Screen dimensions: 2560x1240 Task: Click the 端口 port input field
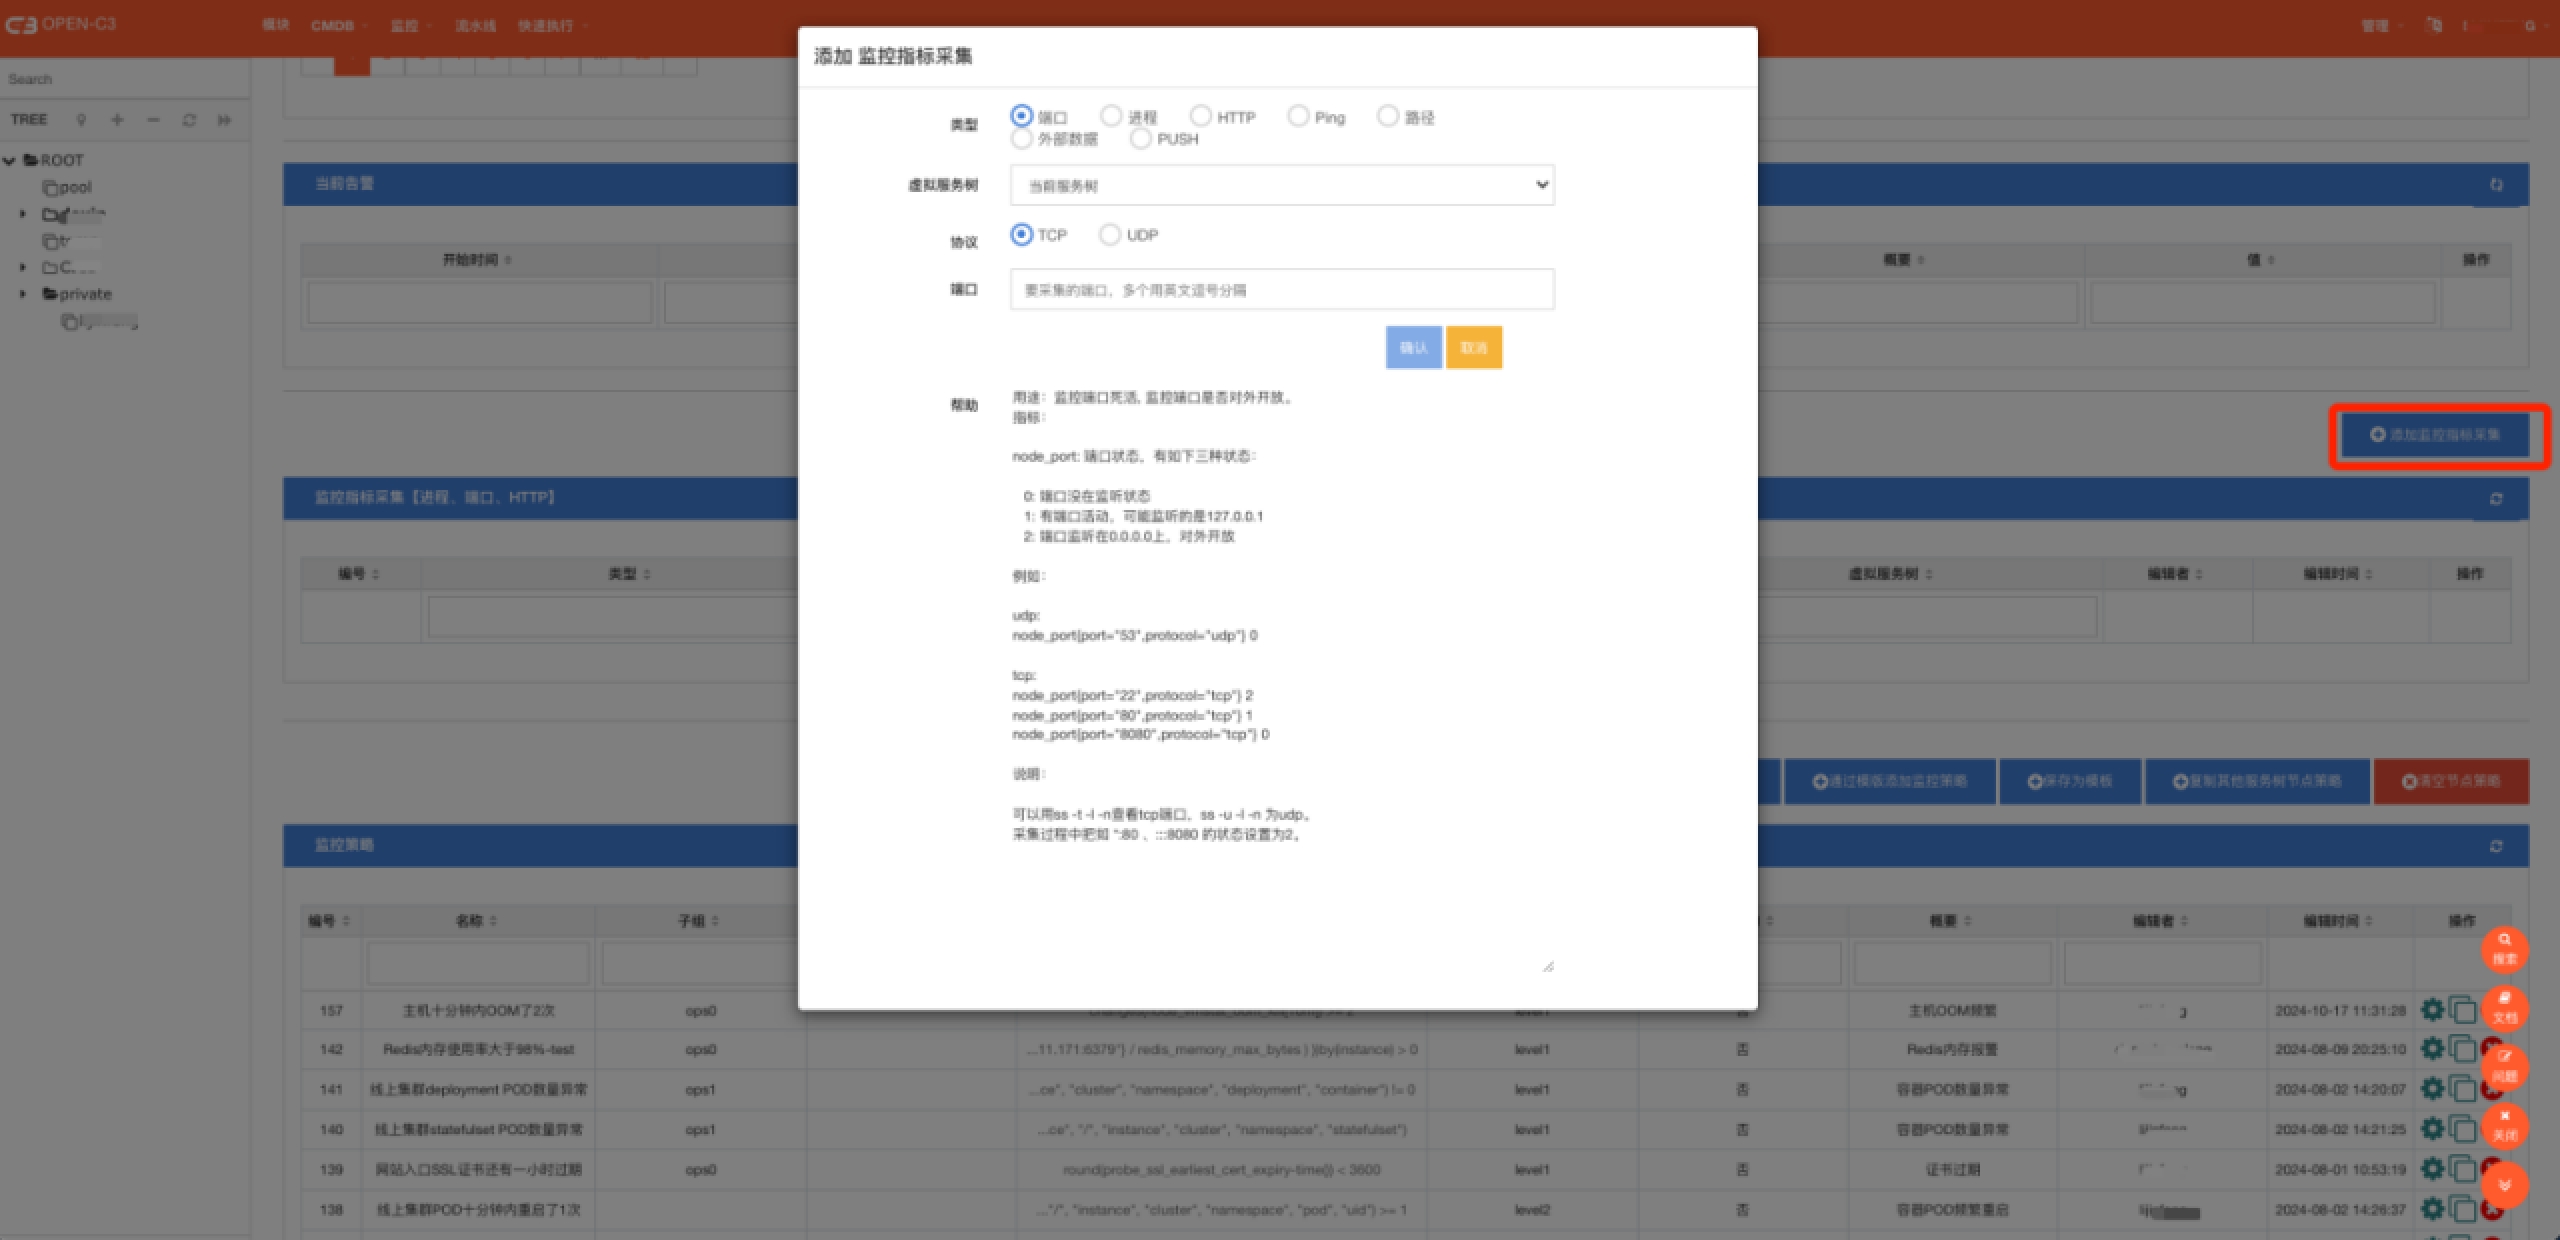coord(1282,290)
